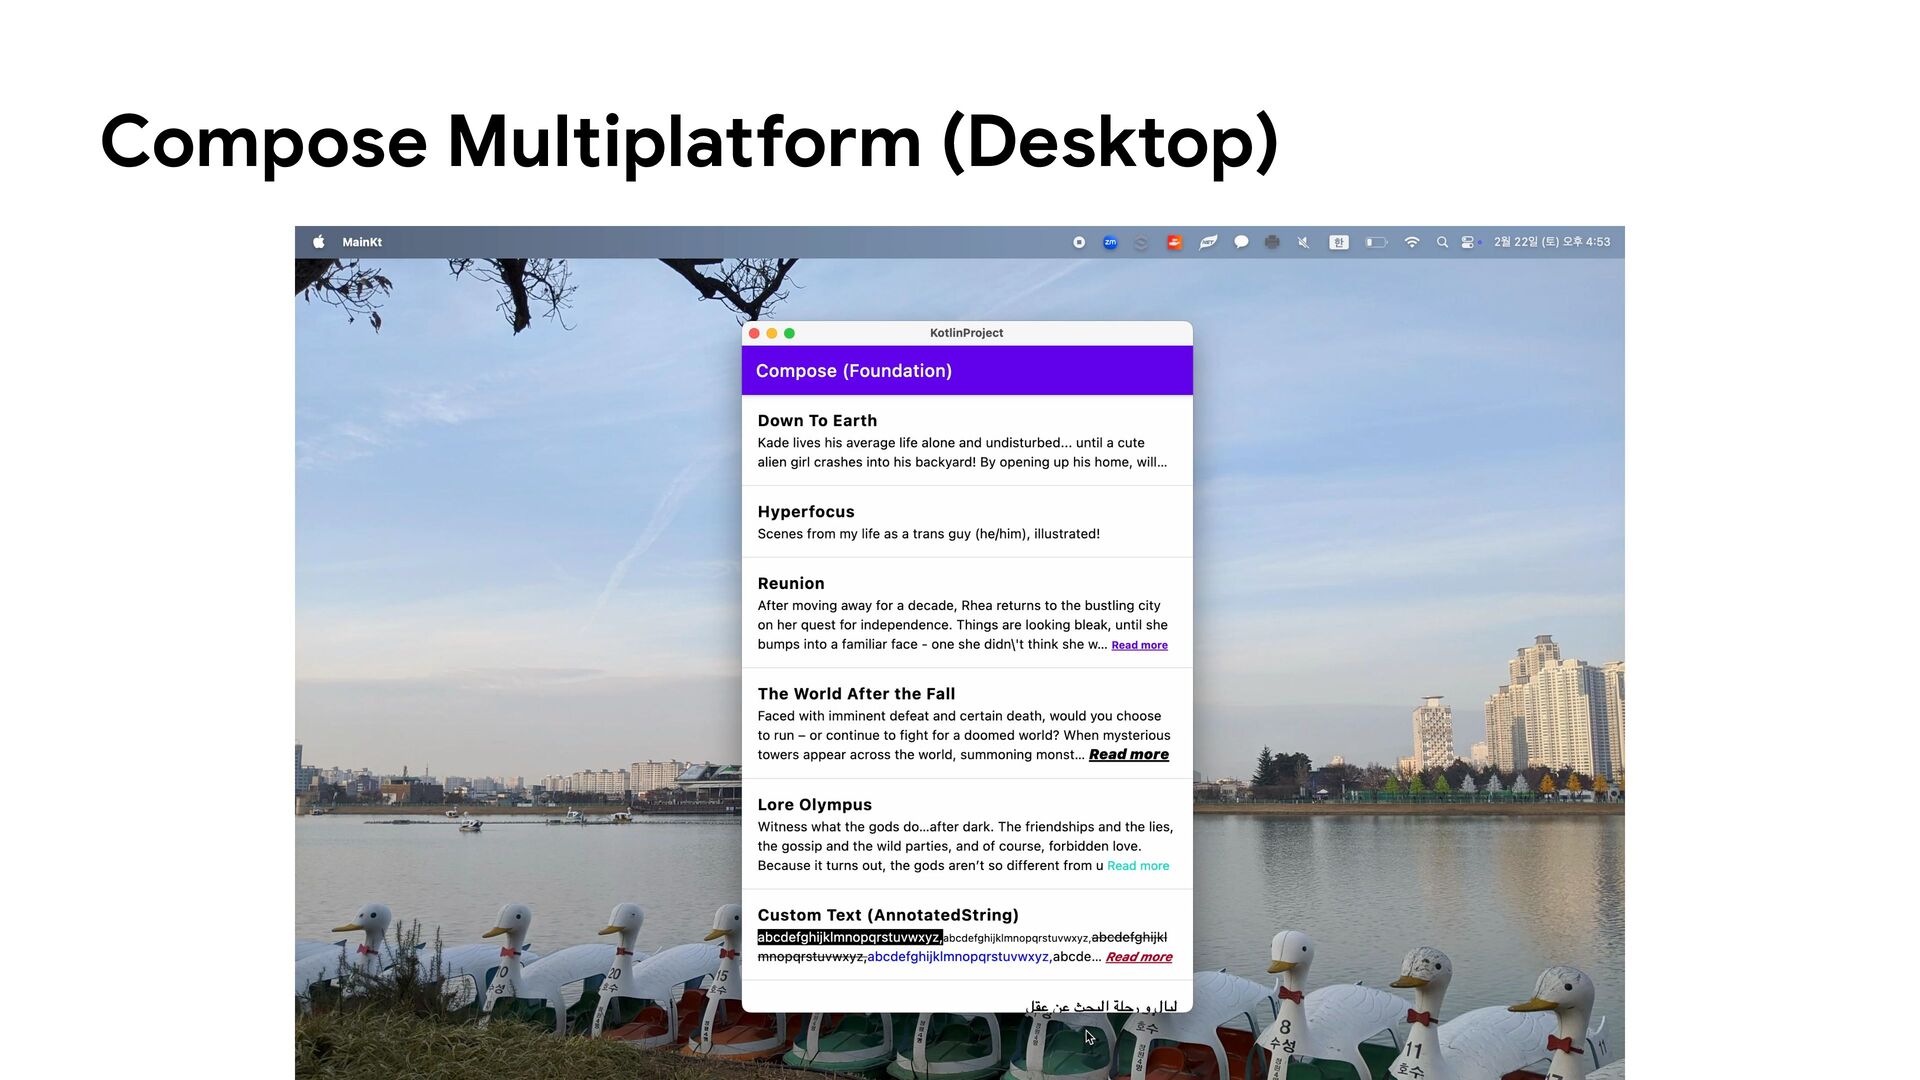The height and width of the screenshot is (1080, 1920).
Task: Open the MainKt application menu
Action: pos(362,242)
